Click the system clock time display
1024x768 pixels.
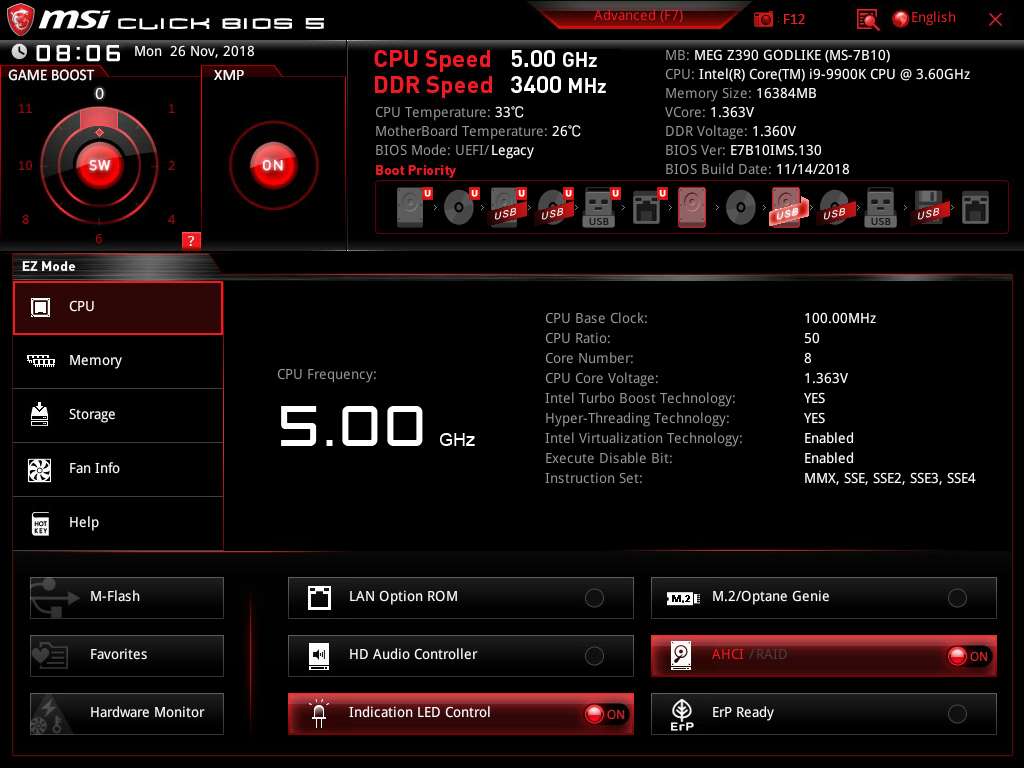click(x=78, y=52)
